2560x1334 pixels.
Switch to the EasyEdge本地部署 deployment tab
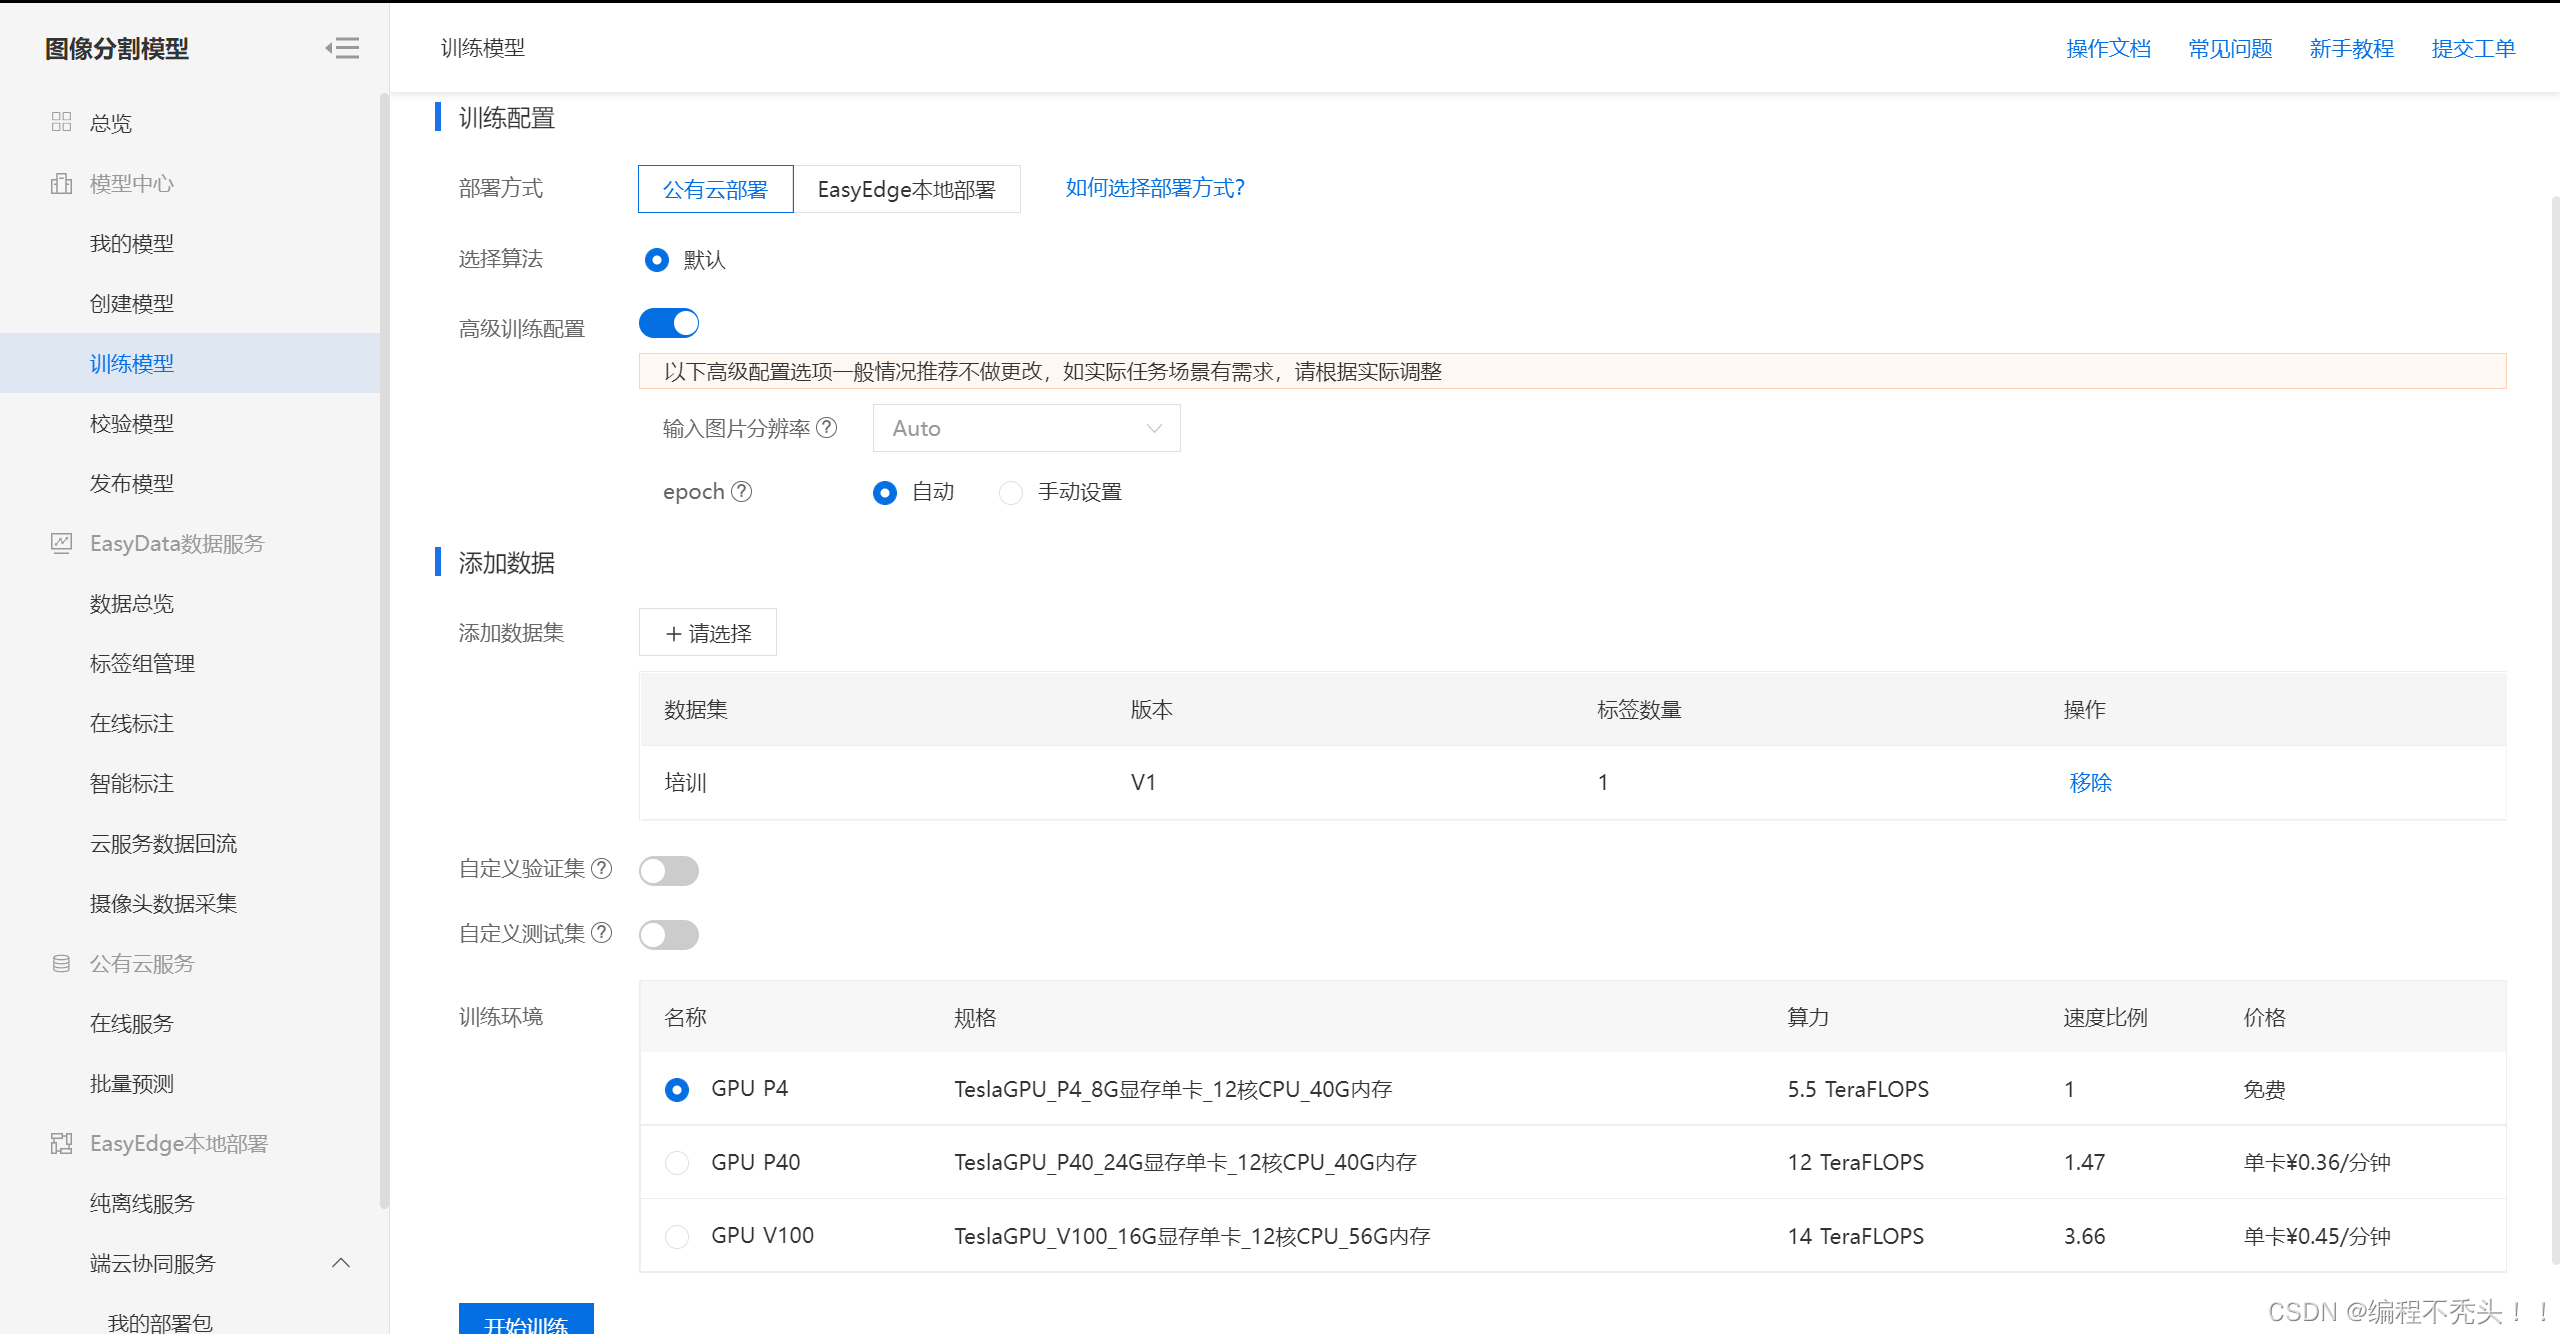tap(907, 188)
